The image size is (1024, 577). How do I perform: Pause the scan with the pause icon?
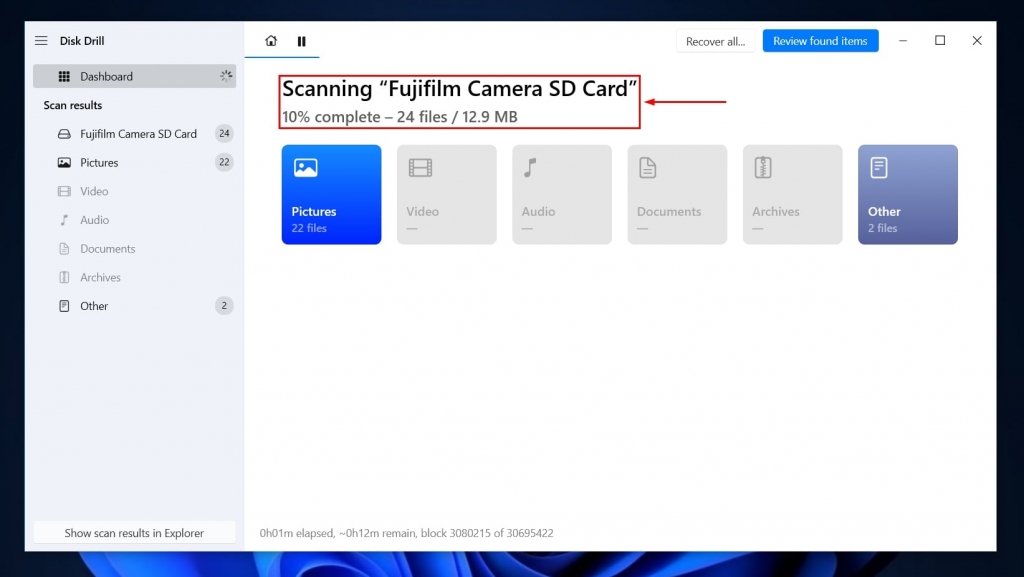point(302,41)
